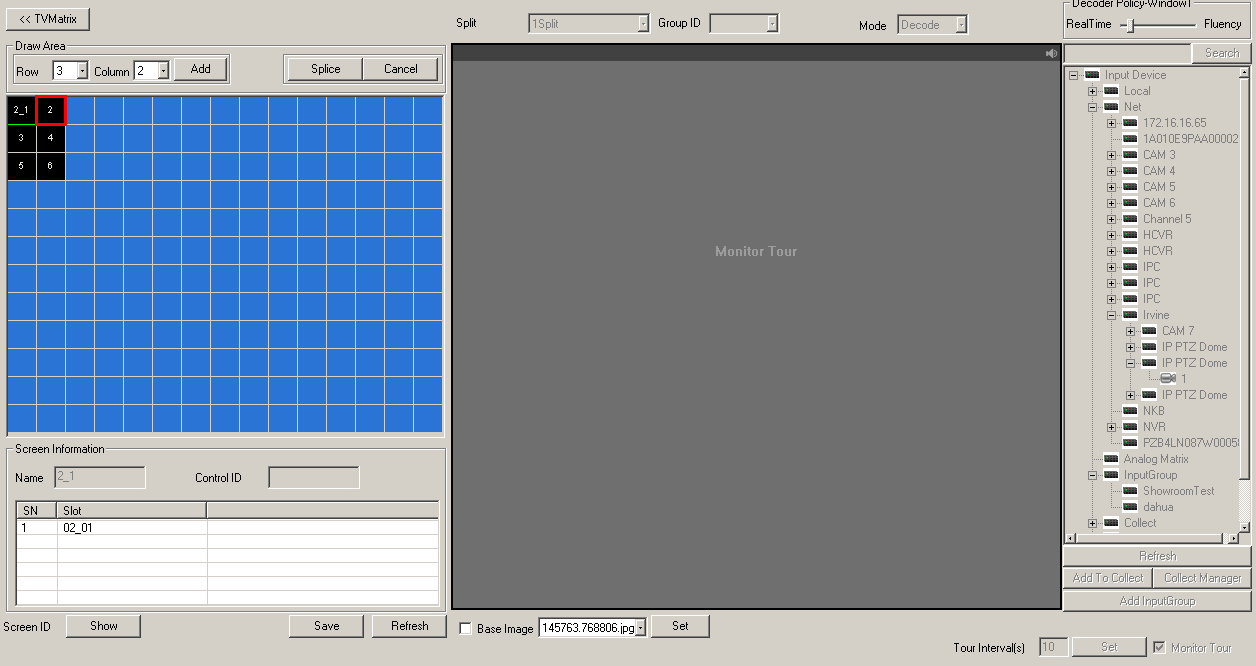The width and height of the screenshot is (1256, 666).
Task: Collapse the InputGroup node
Action: [1092, 475]
